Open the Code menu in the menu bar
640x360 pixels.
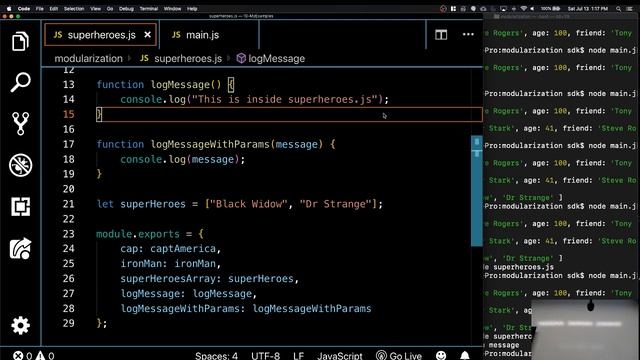pos(24,8)
